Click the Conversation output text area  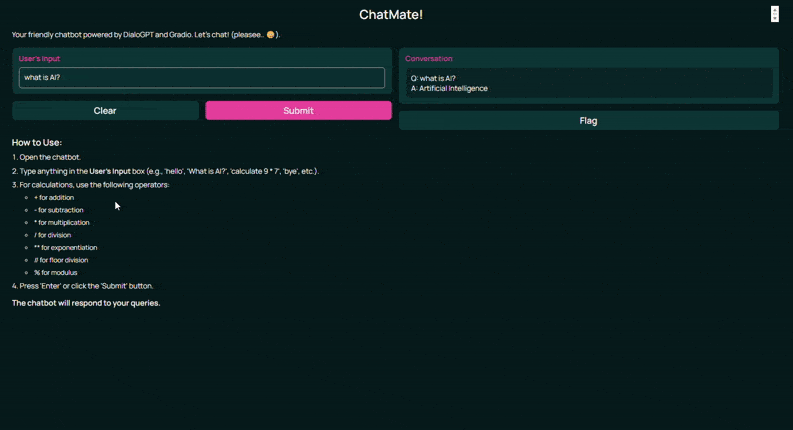point(589,83)
